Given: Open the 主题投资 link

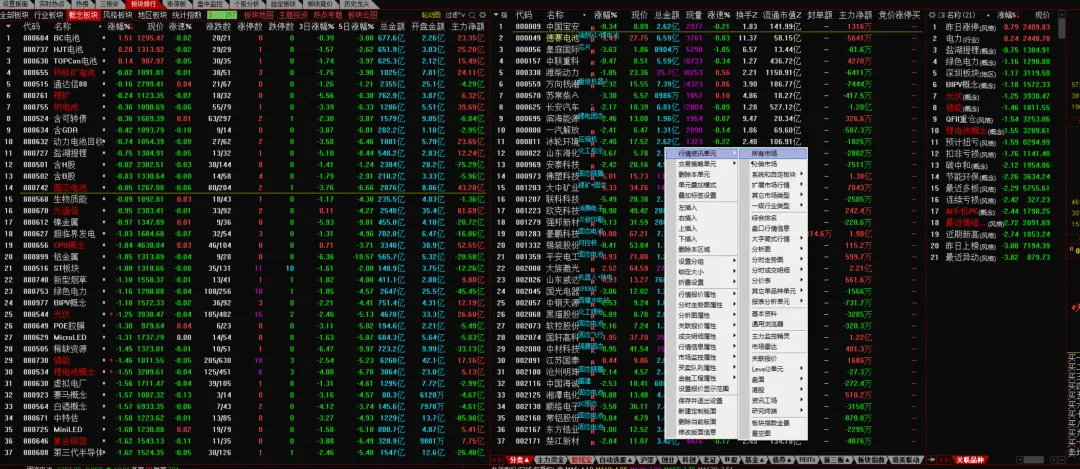Looking at the screenshot, I should (293, 14).
